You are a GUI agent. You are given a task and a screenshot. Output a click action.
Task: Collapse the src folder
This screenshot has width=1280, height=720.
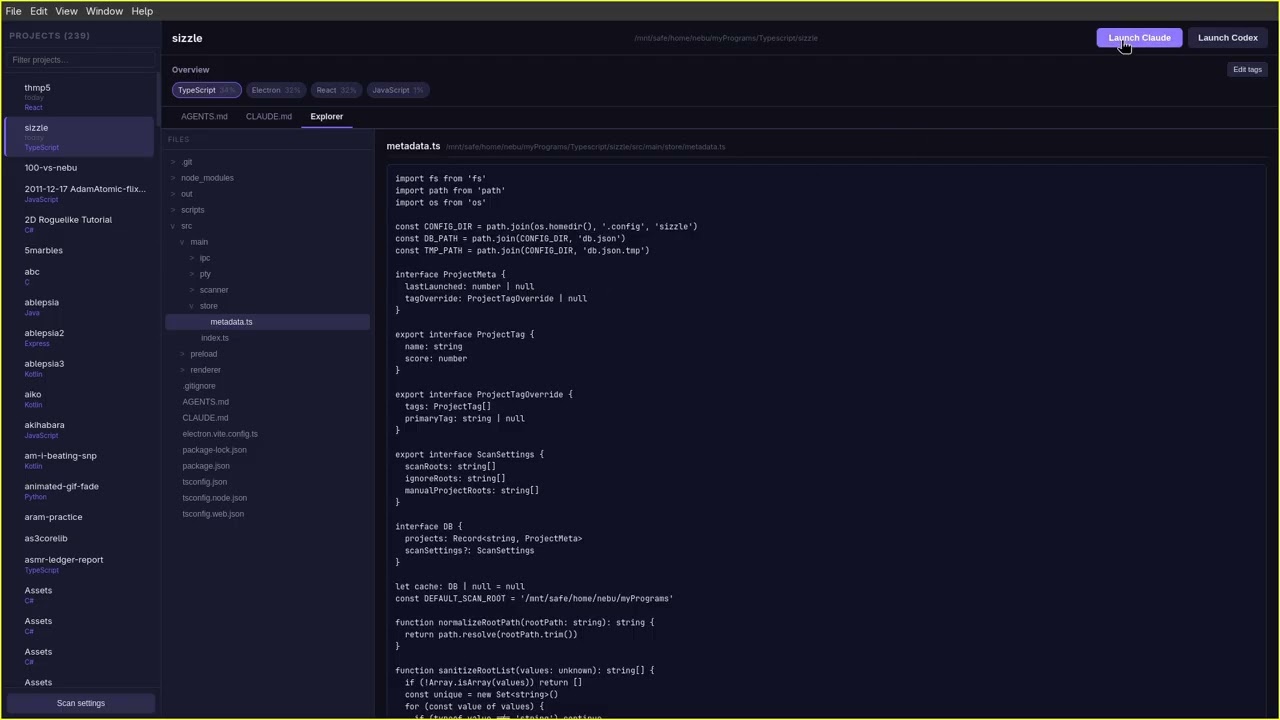(267, 226)
